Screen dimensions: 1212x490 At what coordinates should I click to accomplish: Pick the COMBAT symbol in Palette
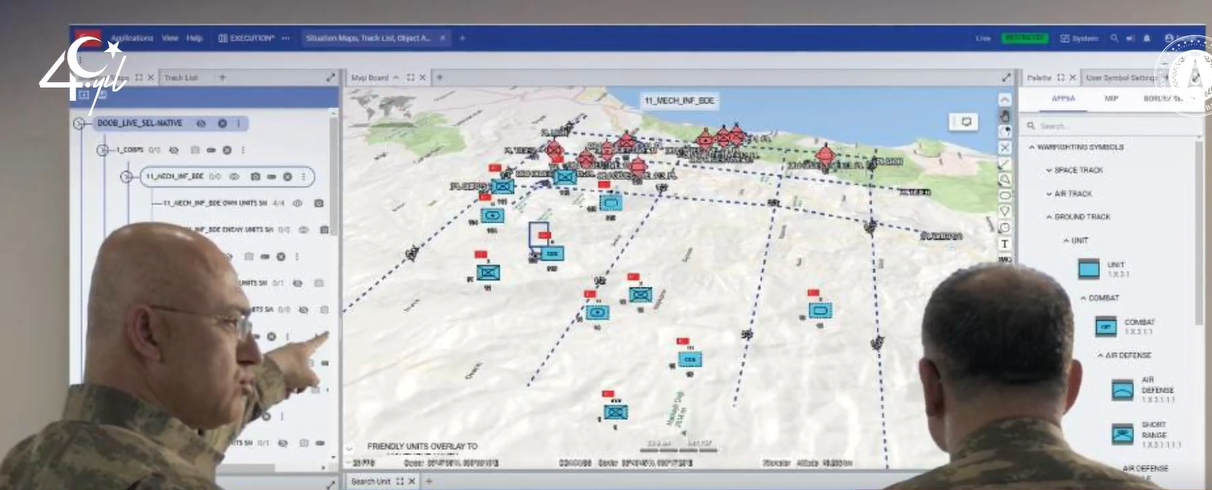pyautogui.click(x=1106, y=326)
